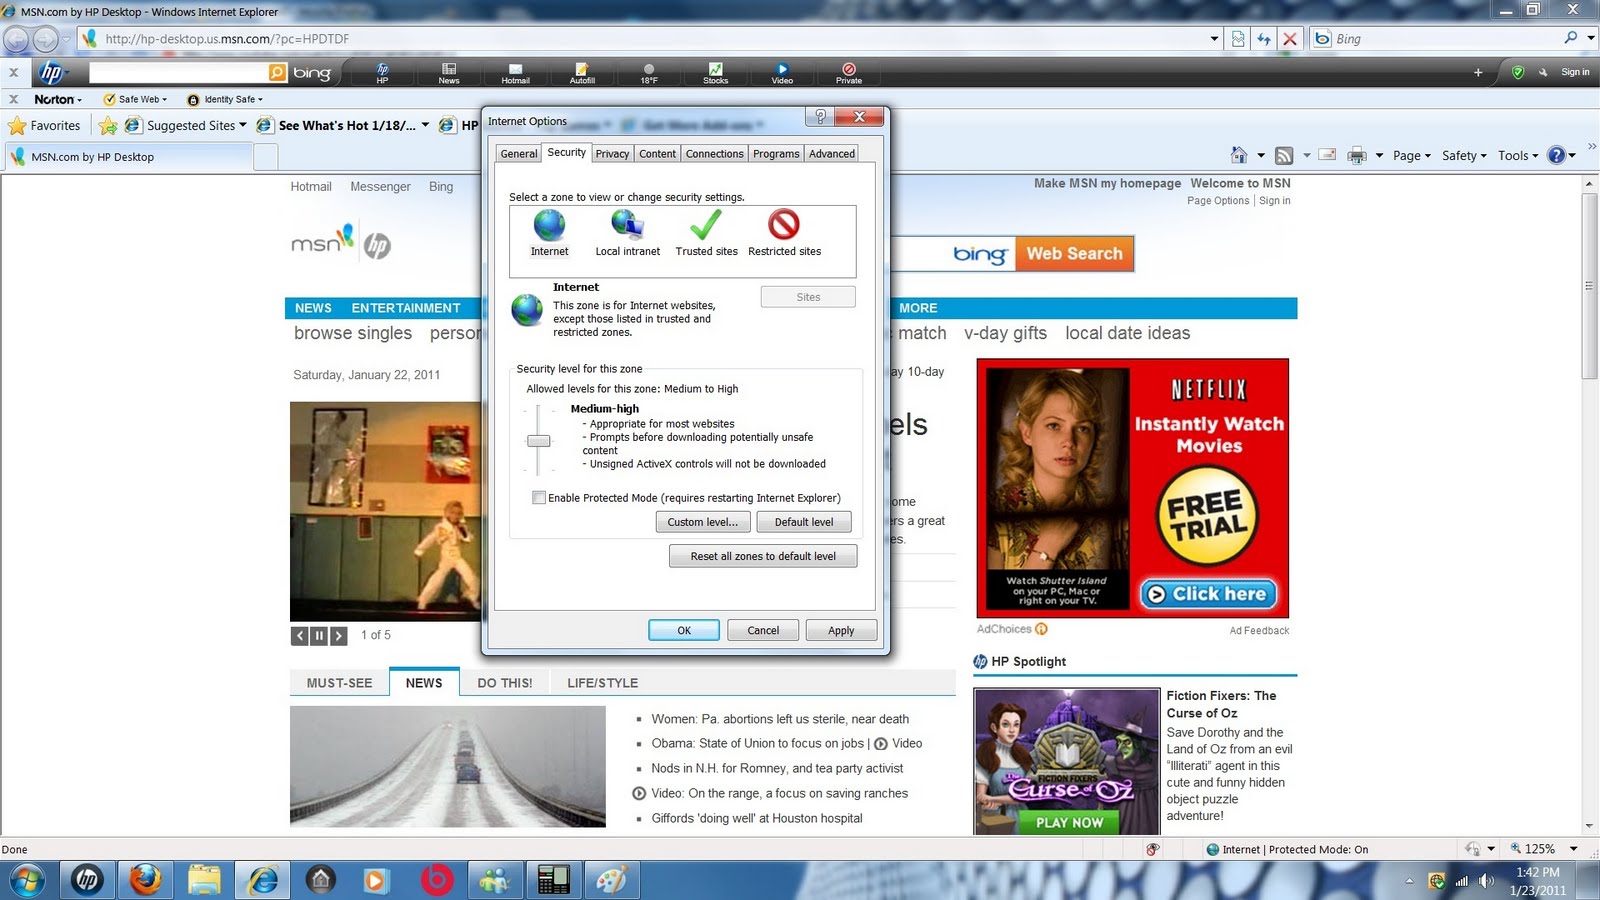
Task: Click the volume speaker in system tray
Action: click(1486, 881)
